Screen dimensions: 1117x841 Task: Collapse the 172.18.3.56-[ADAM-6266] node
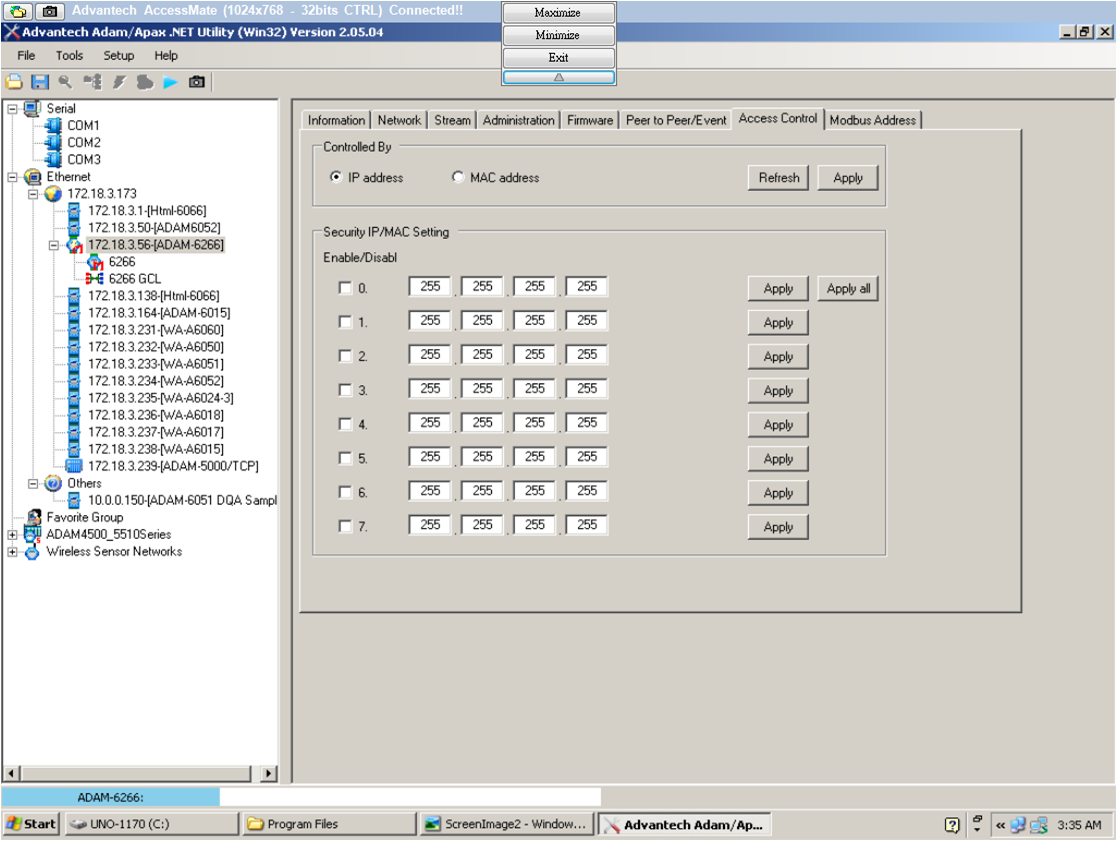[53, 245]
